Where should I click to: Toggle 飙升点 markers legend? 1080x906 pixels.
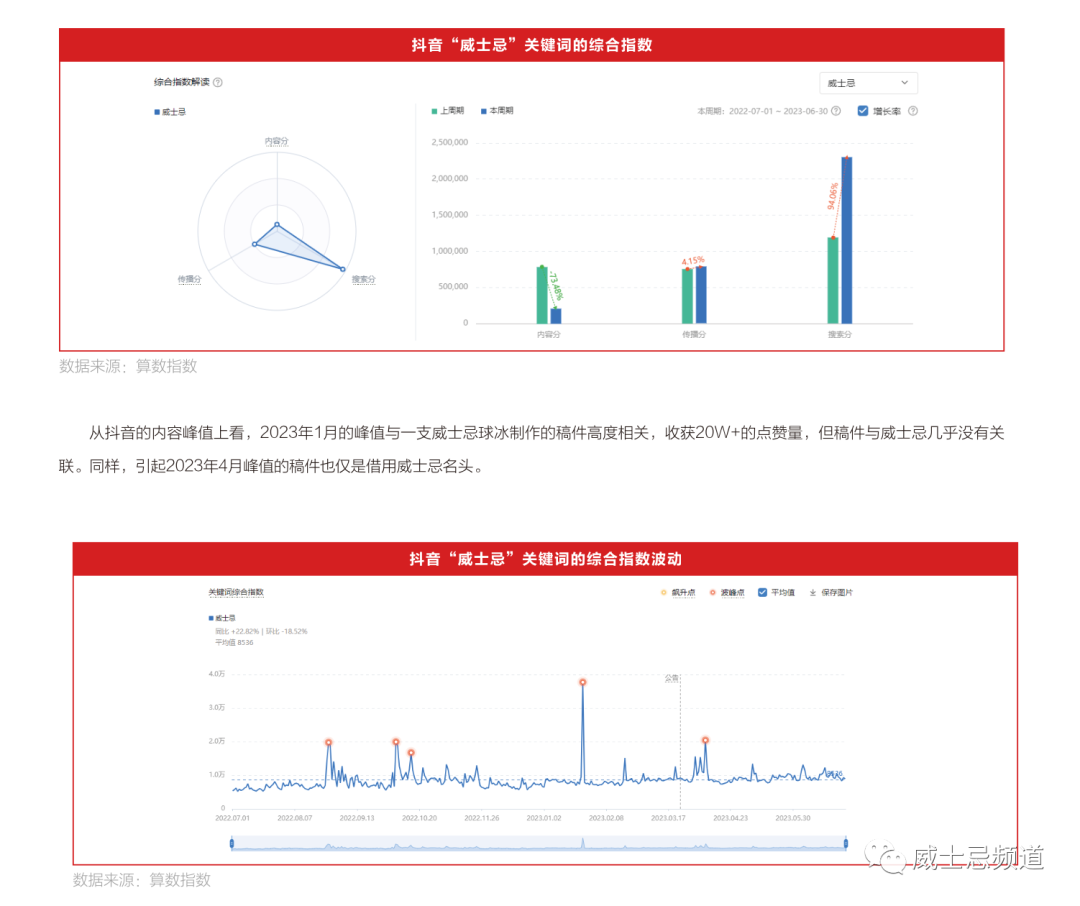click(678, 593)
